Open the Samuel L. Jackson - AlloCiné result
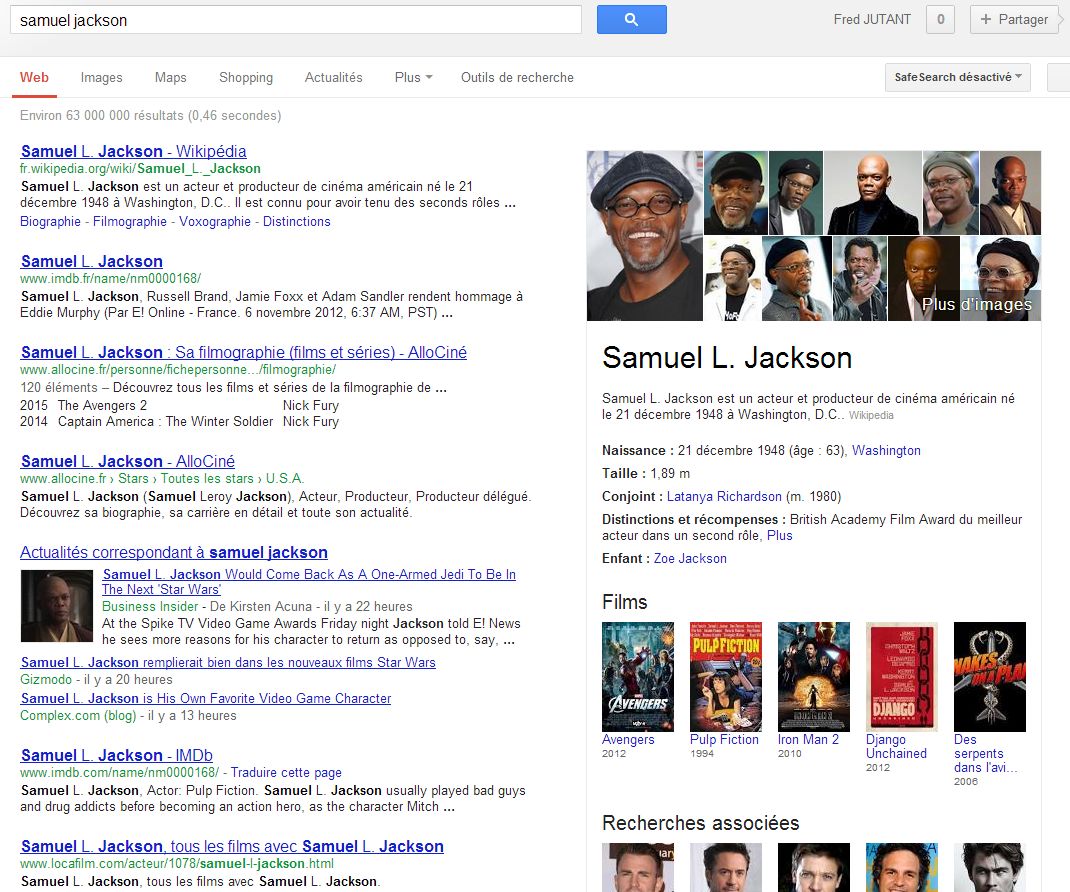 coord(128,461)
